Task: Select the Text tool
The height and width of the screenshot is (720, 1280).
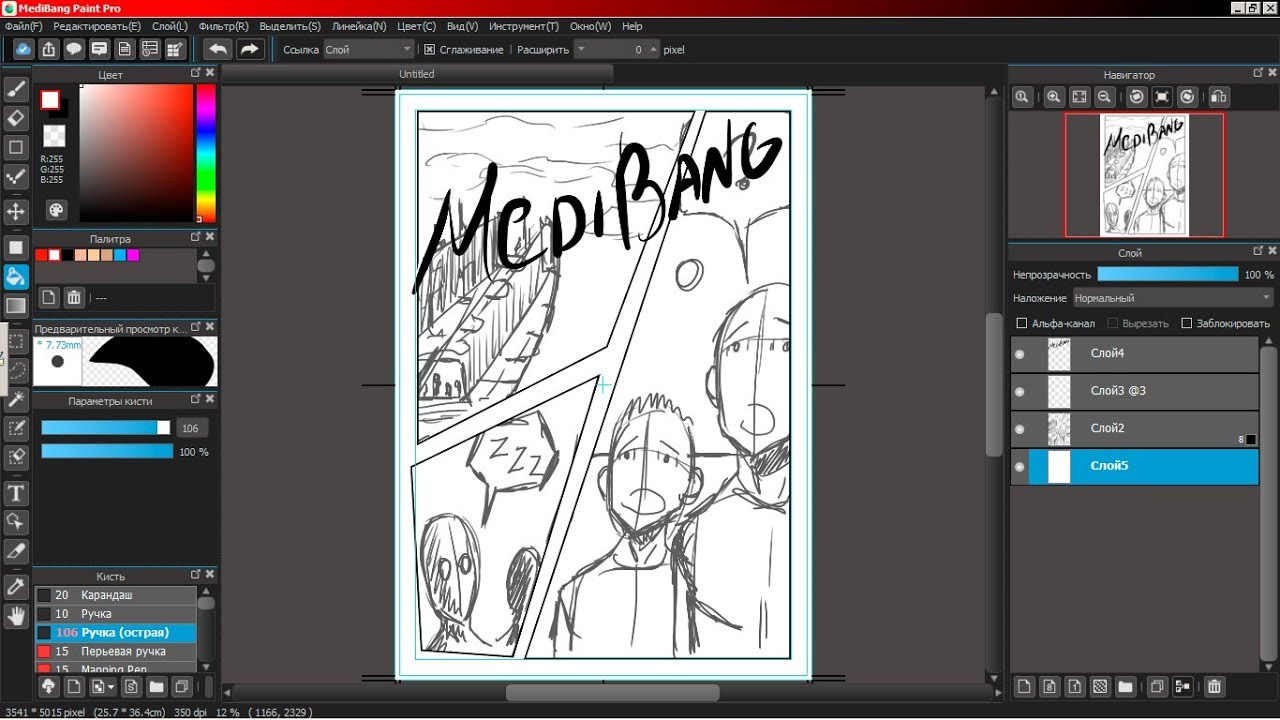Action: coord(16,492)
